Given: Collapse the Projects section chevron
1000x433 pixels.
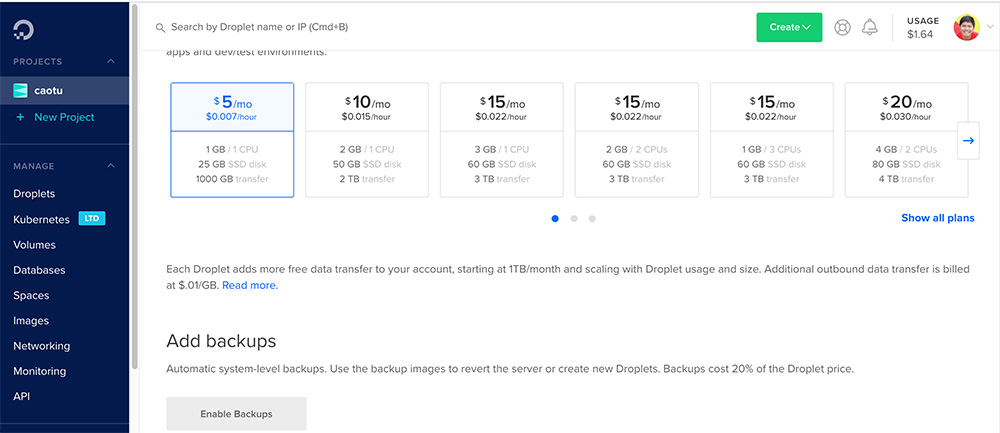Looking at the screenshot, I should 111,62.
